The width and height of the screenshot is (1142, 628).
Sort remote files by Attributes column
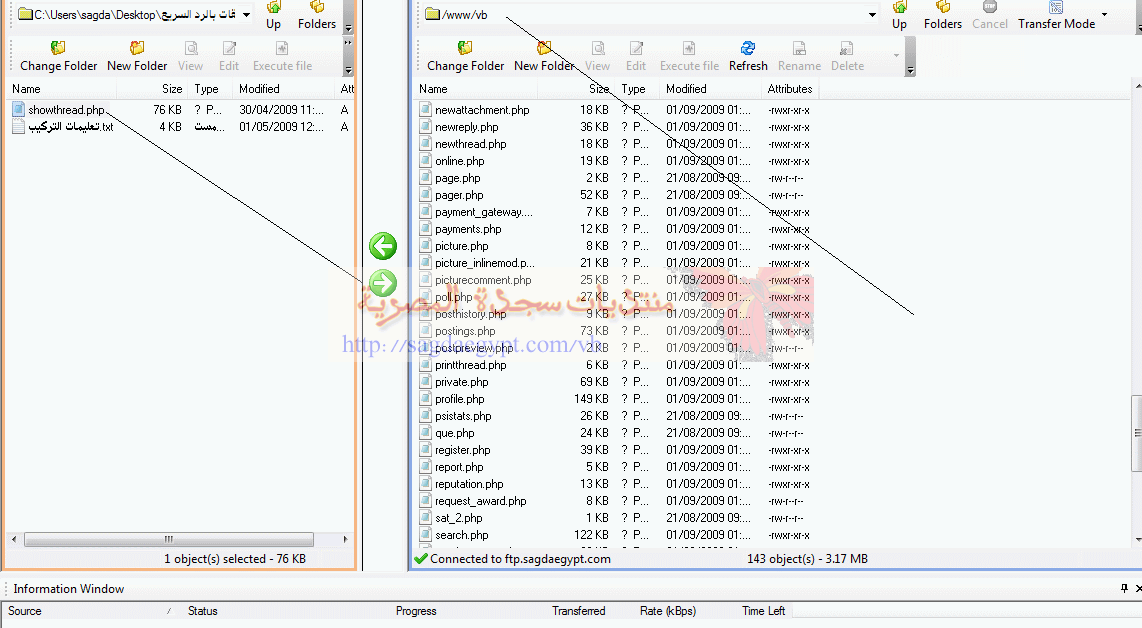(x=789, y=89)
